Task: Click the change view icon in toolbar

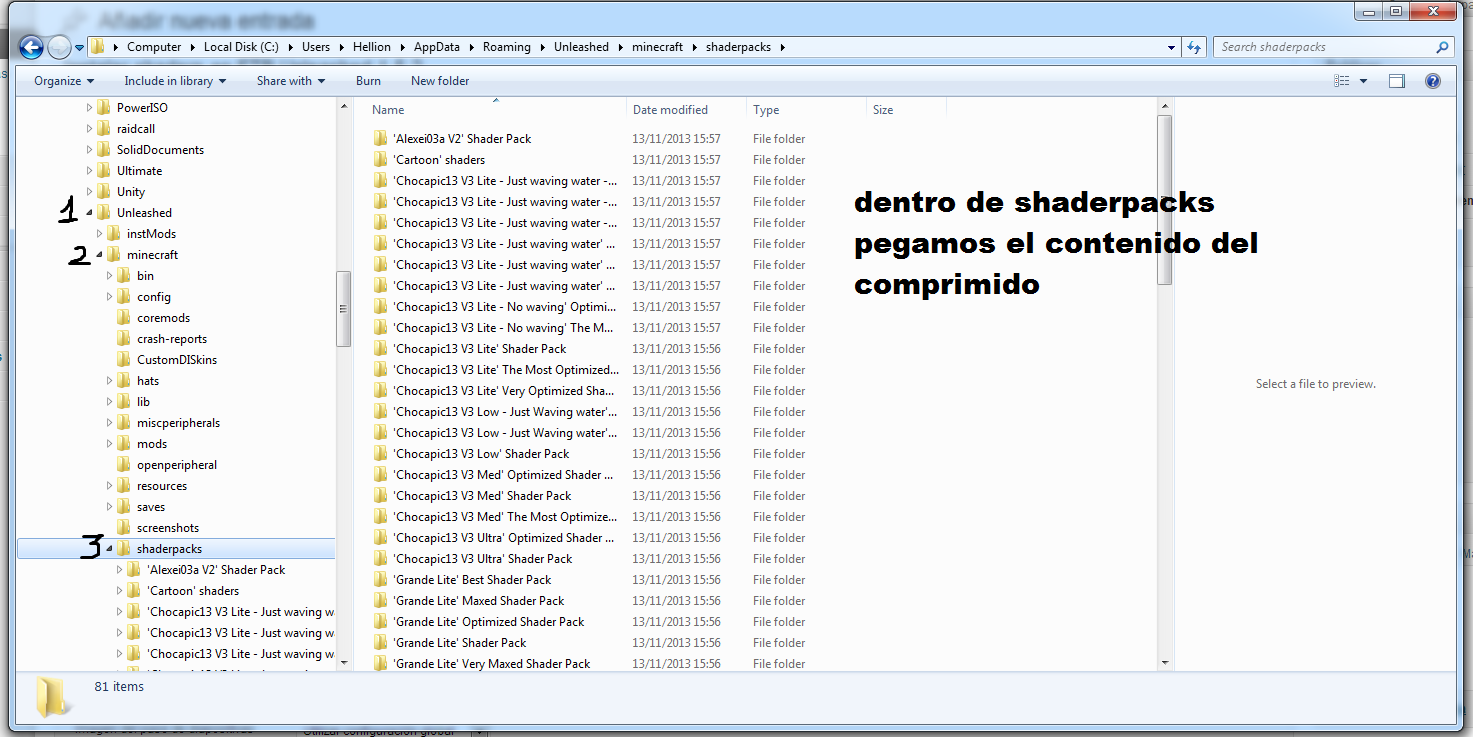Action: (1343, 81)
